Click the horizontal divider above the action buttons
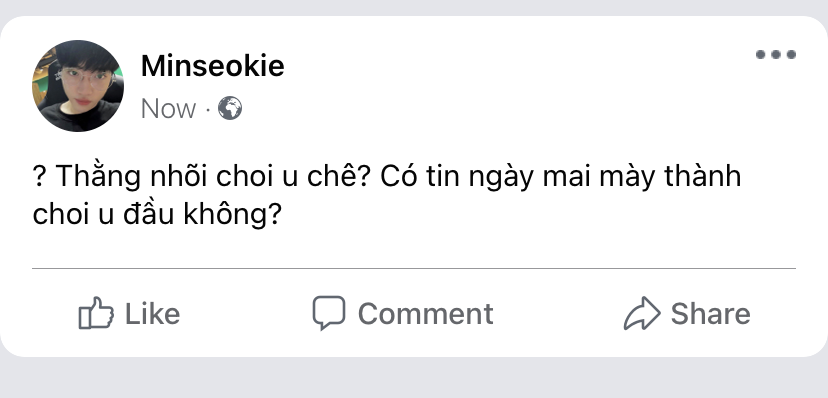 414,269
